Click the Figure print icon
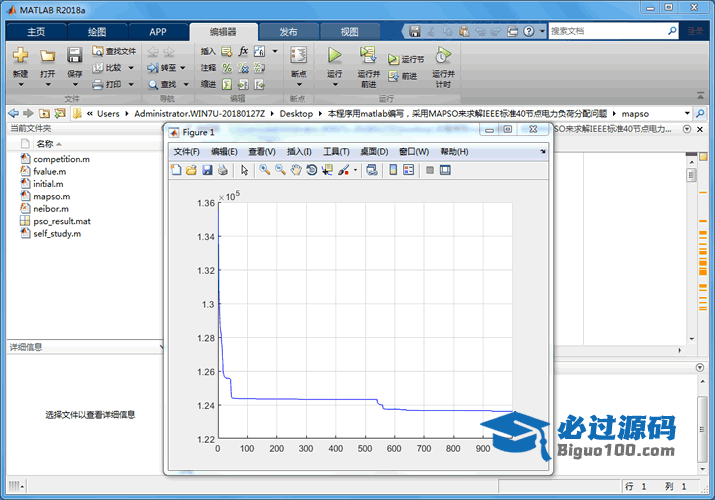 coord(223,170)
